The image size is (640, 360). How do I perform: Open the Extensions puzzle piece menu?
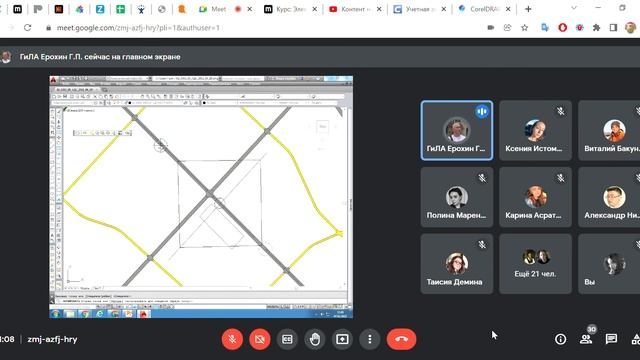(x=596, y=28)
